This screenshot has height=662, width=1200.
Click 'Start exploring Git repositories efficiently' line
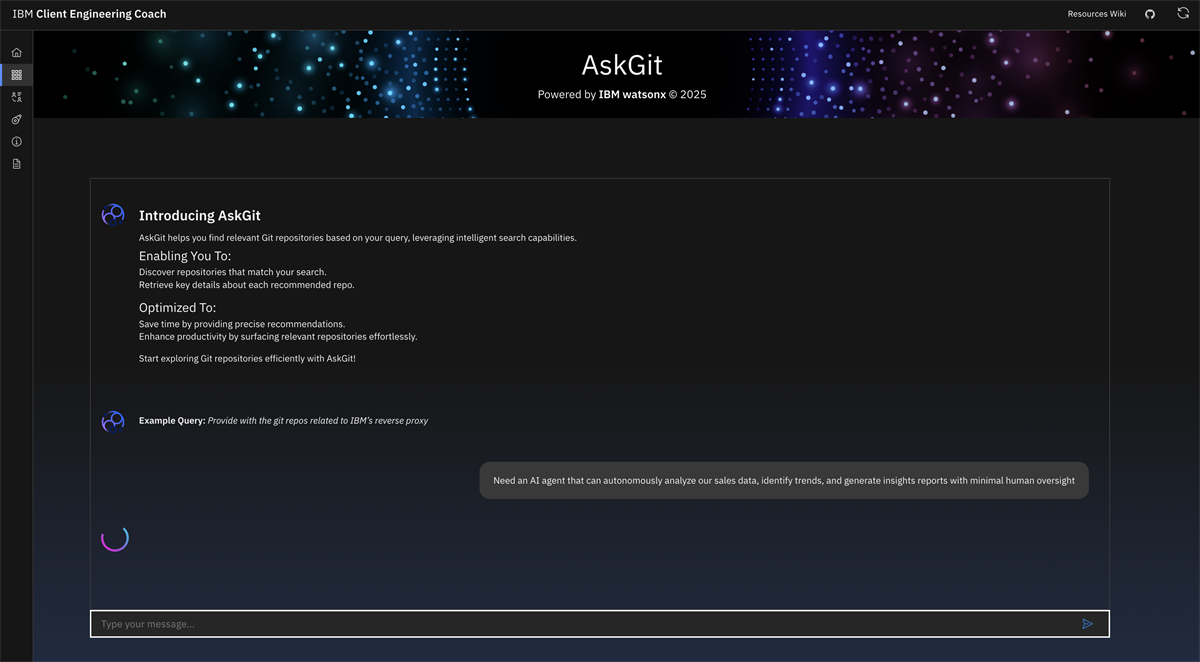pos(247,358)
